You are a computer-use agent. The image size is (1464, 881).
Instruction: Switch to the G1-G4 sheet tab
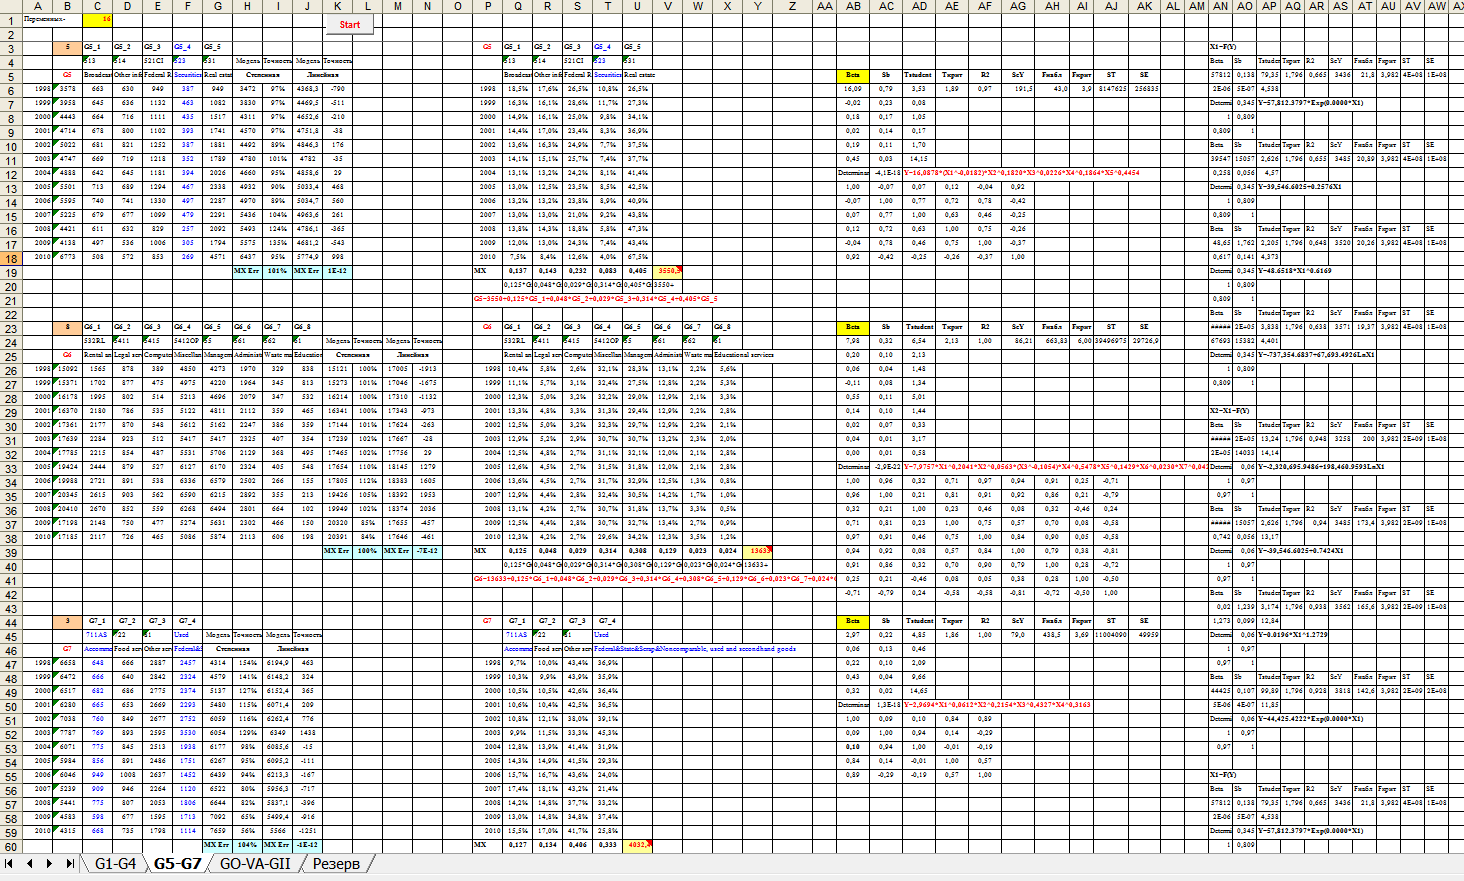(115, 863)
